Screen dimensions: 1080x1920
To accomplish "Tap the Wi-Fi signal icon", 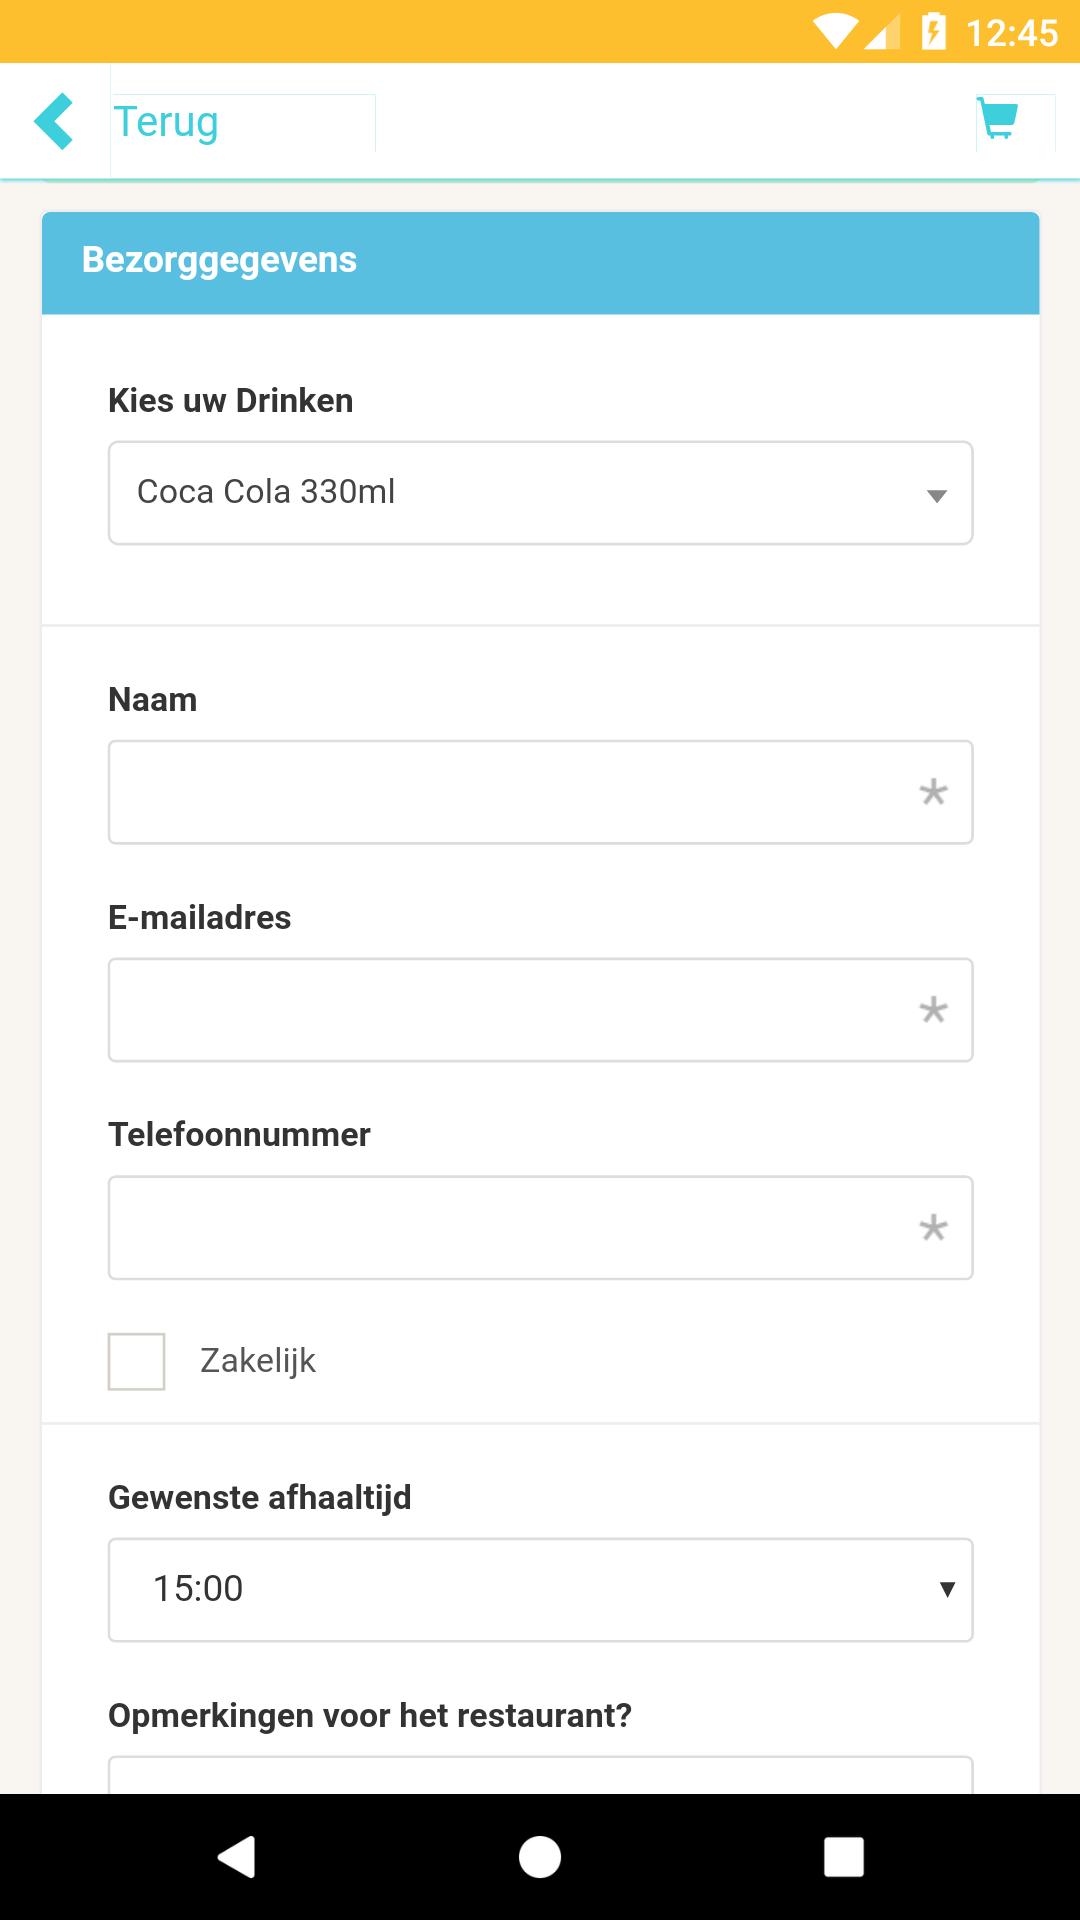I will (835, 32).
